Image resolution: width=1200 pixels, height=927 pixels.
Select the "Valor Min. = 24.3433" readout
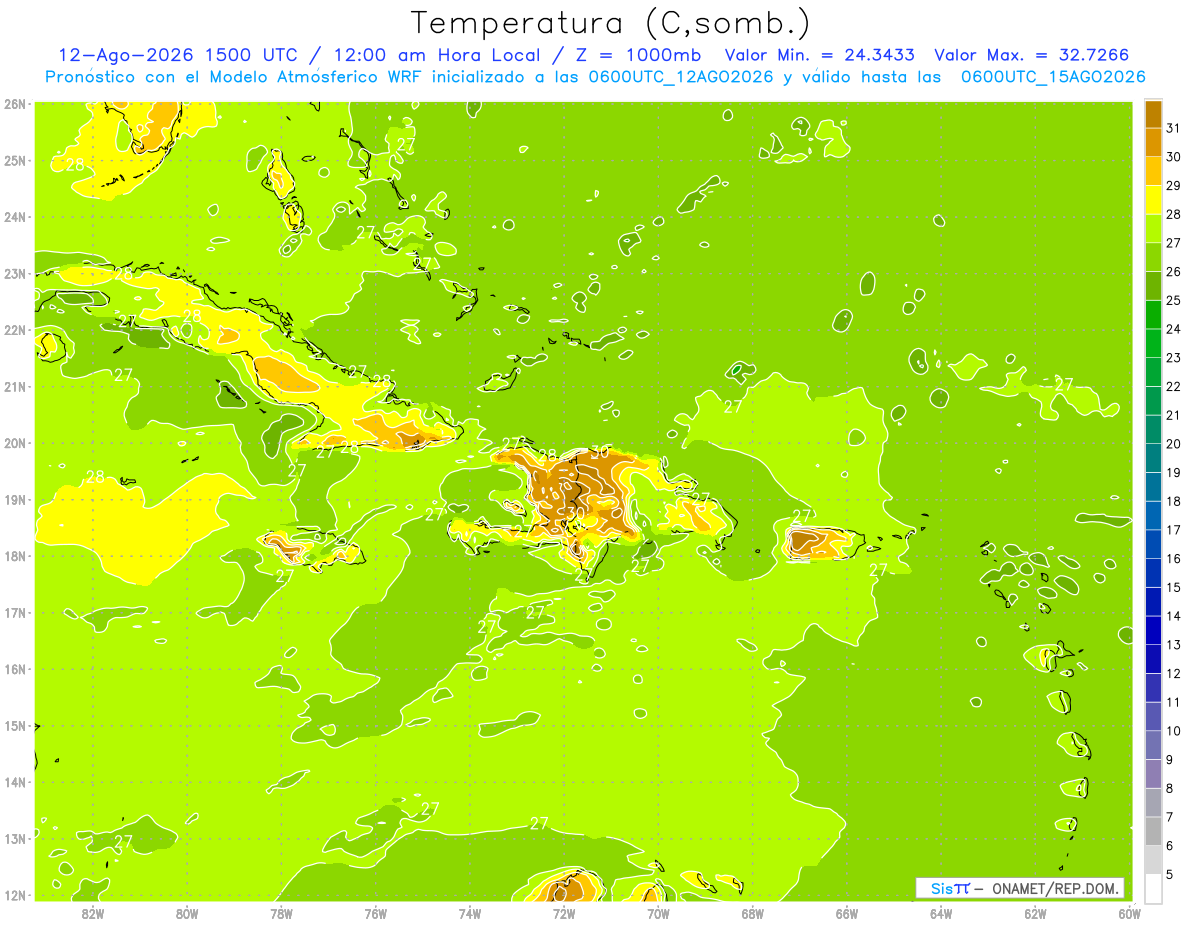point(819,55)
